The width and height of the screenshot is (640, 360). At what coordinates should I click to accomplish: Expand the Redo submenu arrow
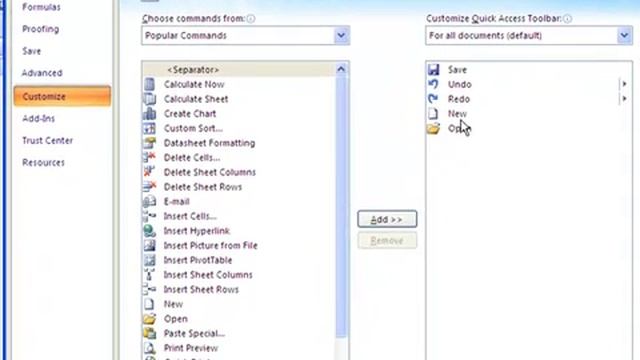624,99
